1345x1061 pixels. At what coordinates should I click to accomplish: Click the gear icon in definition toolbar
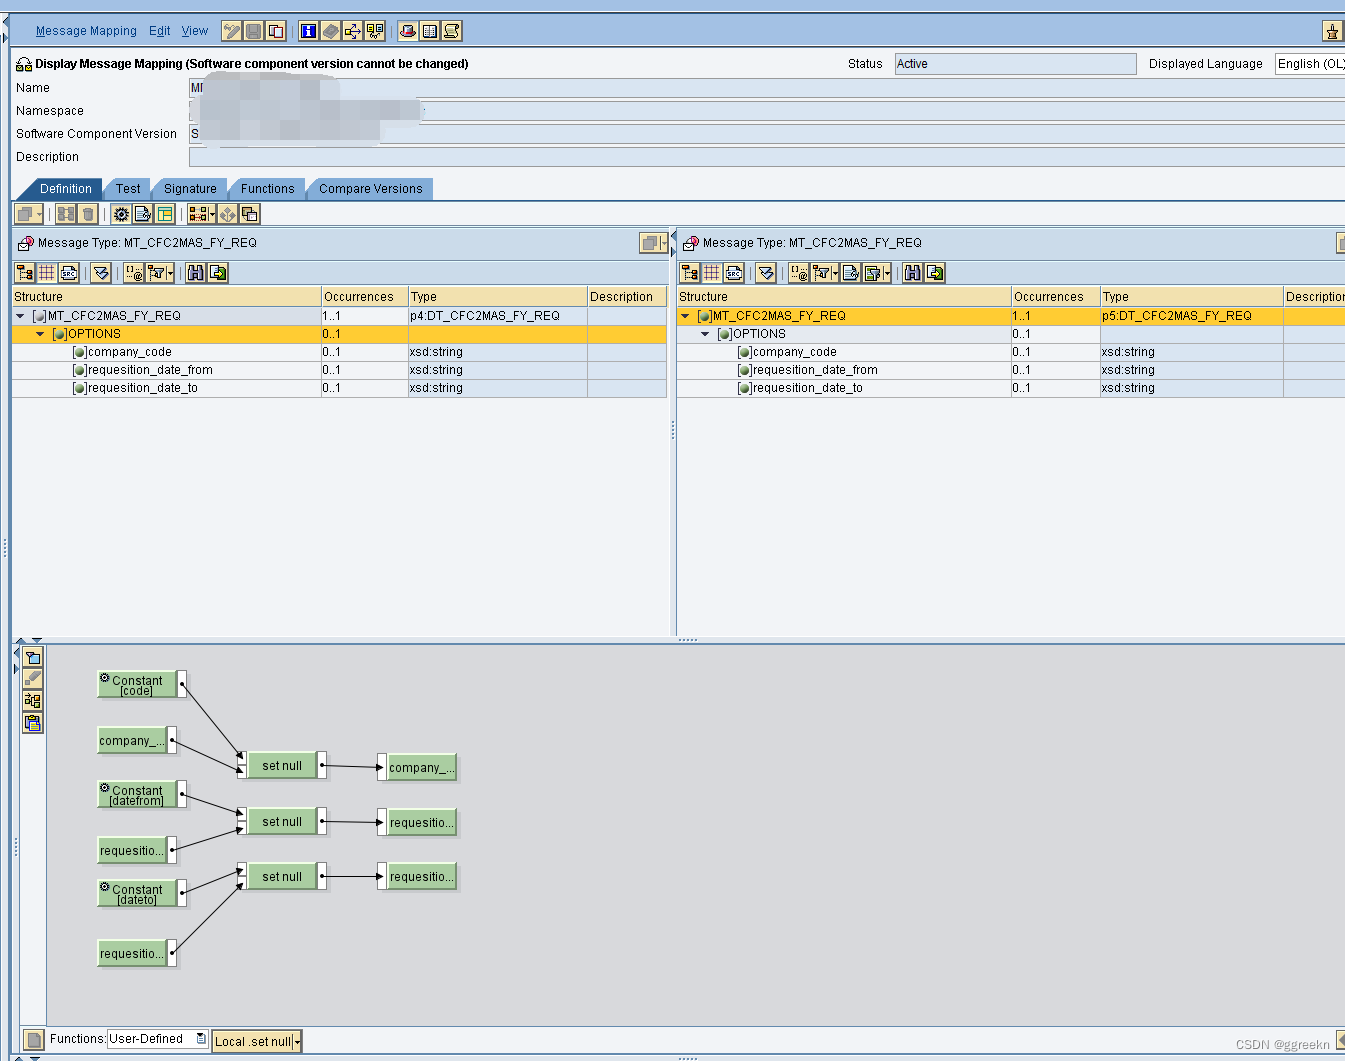tap(121, 214)
